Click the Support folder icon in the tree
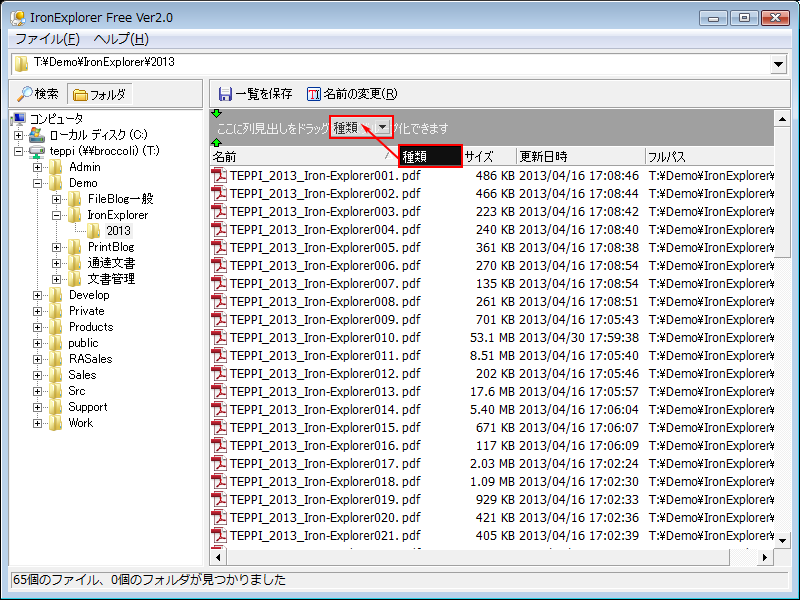Viewport: 800px width, 600px height. pos(56,407)
